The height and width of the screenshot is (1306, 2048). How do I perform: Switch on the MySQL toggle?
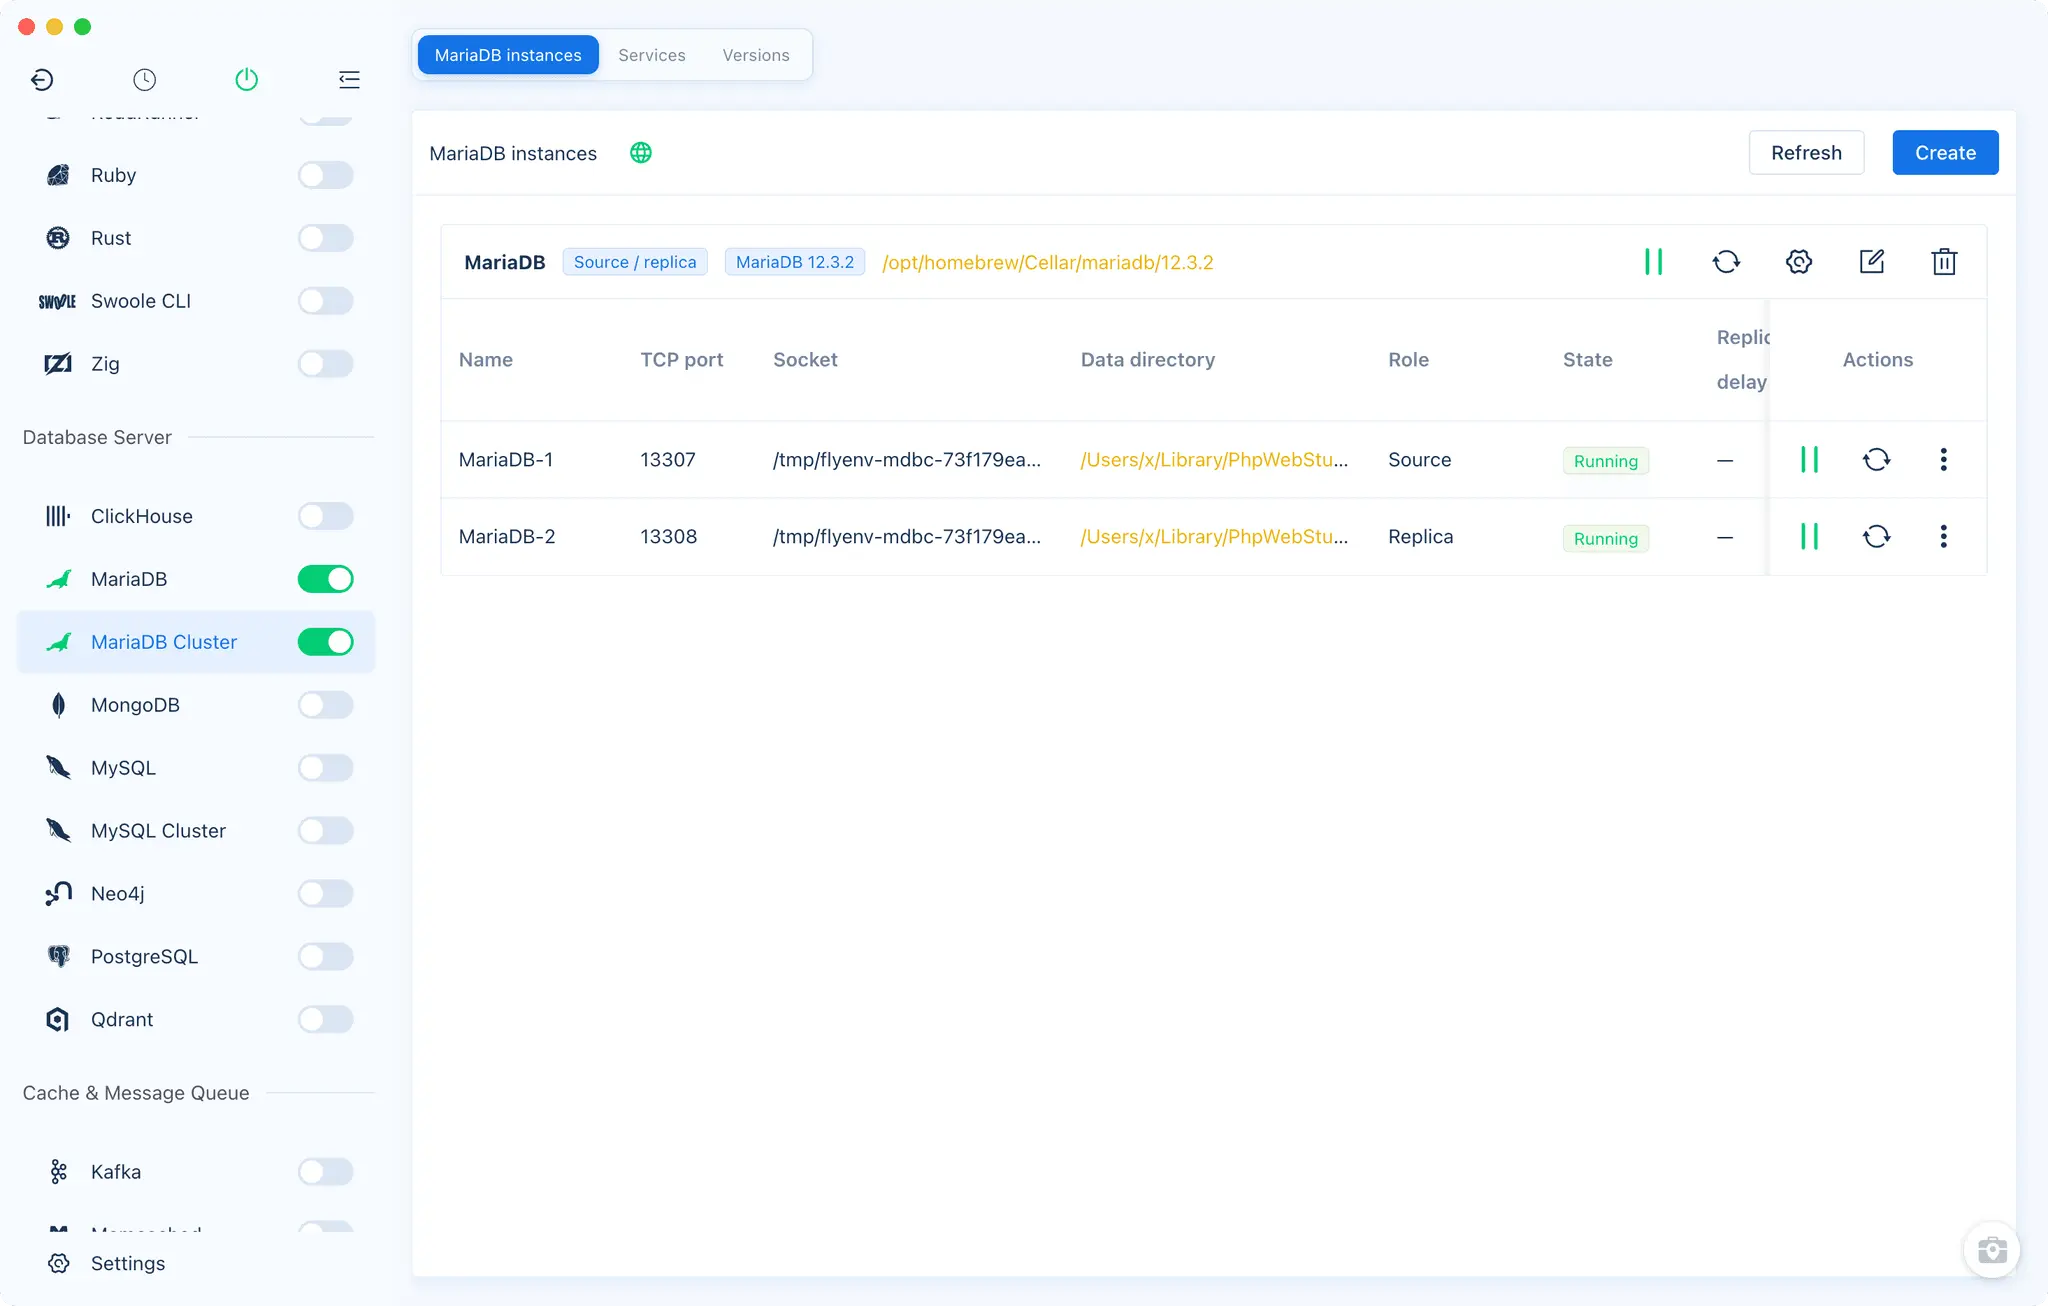point(325,768)
